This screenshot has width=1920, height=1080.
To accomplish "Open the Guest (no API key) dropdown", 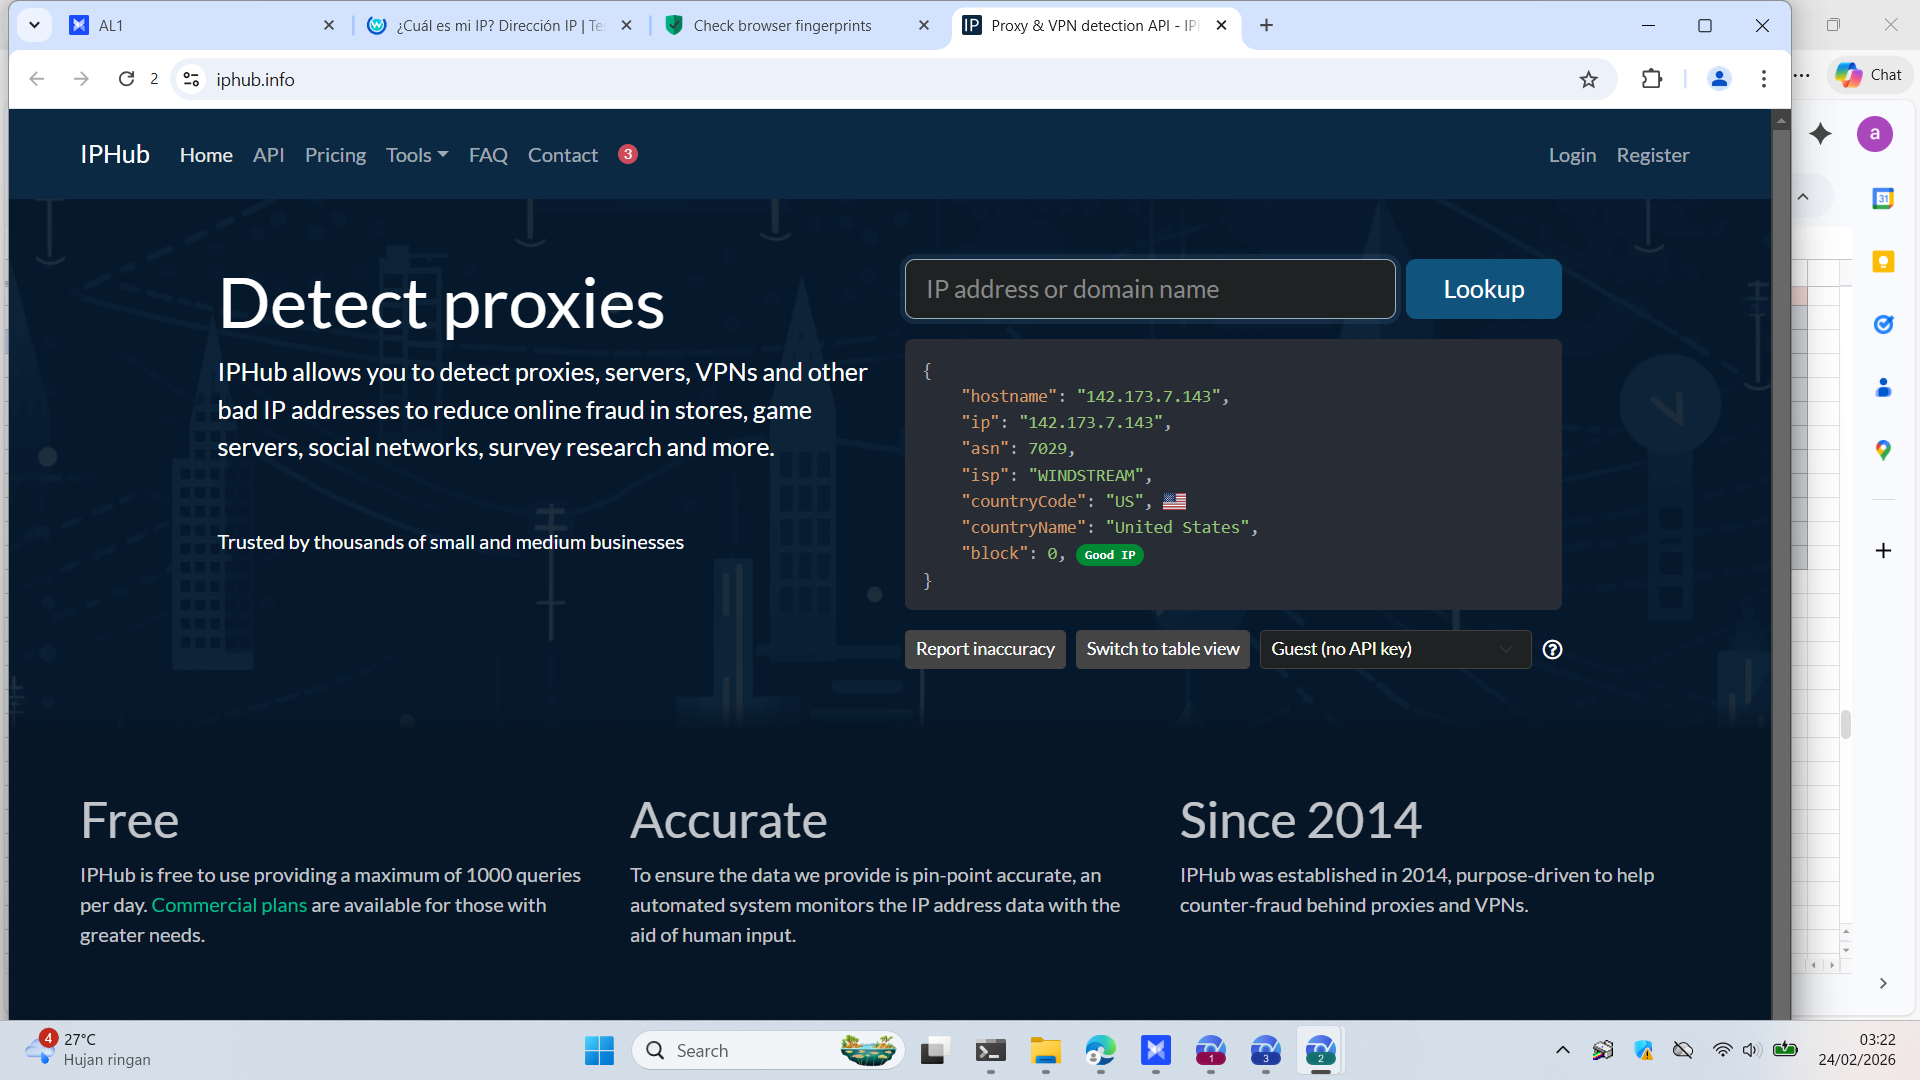I will (x=1394, y=649).
